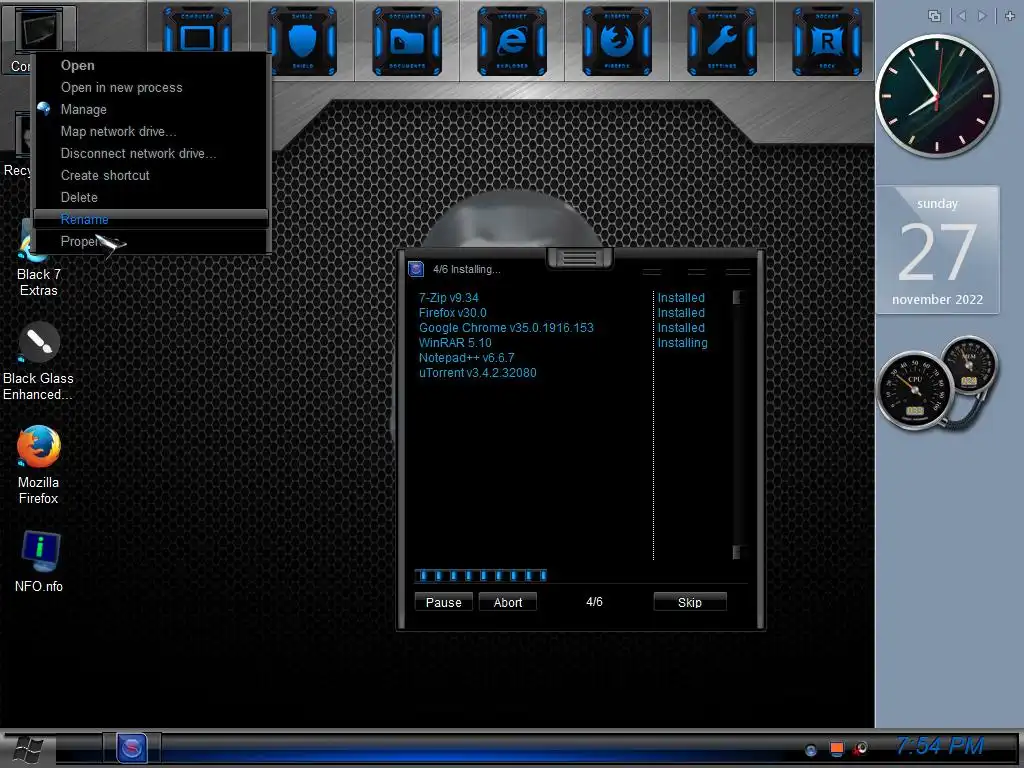
Task: Open the Documents folder dock icon
Action: [x=407, y=40]
